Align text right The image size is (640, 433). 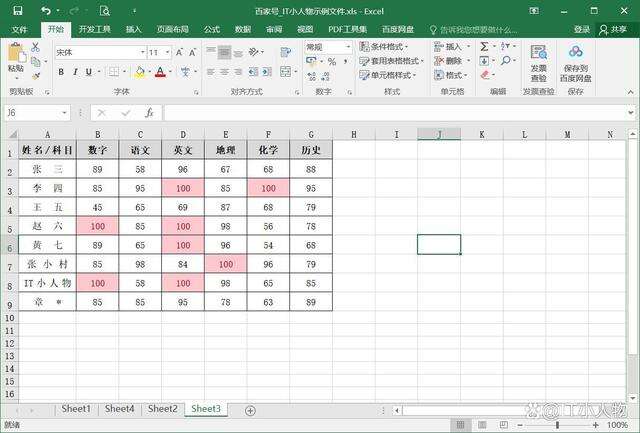(x=238, y=72)
